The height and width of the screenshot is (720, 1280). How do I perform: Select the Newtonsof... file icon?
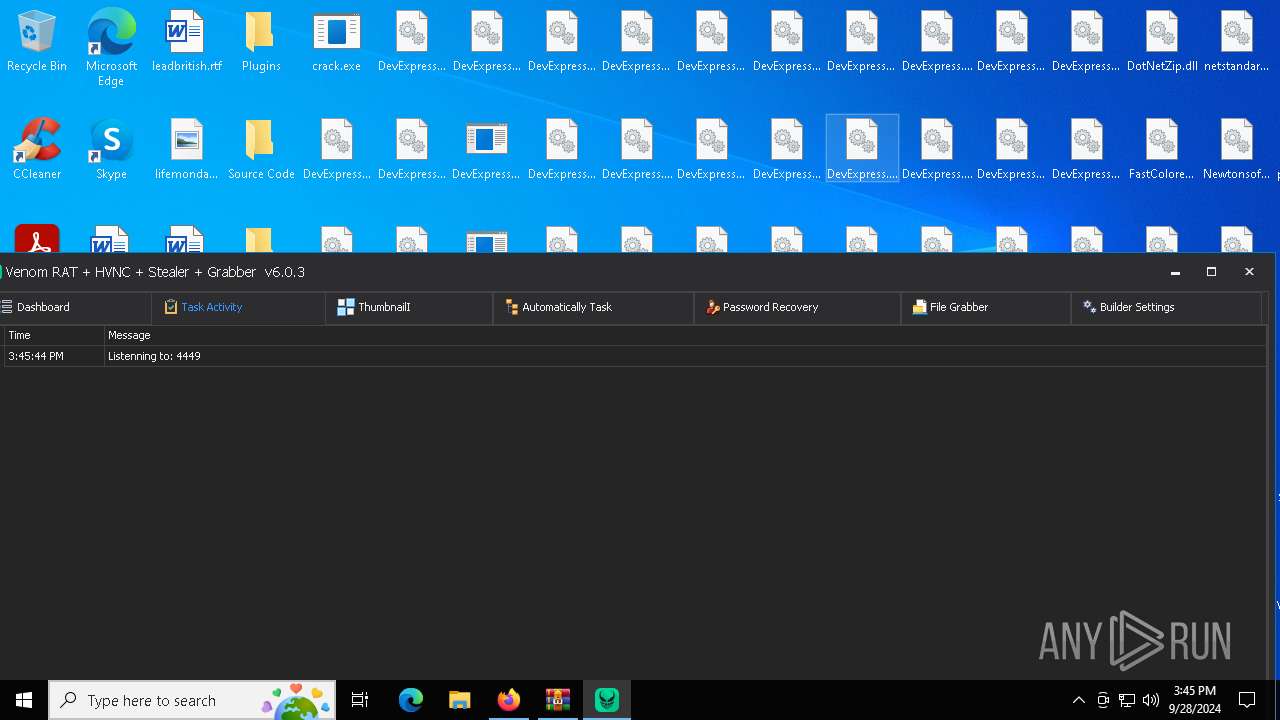(x=1237, y=150)
